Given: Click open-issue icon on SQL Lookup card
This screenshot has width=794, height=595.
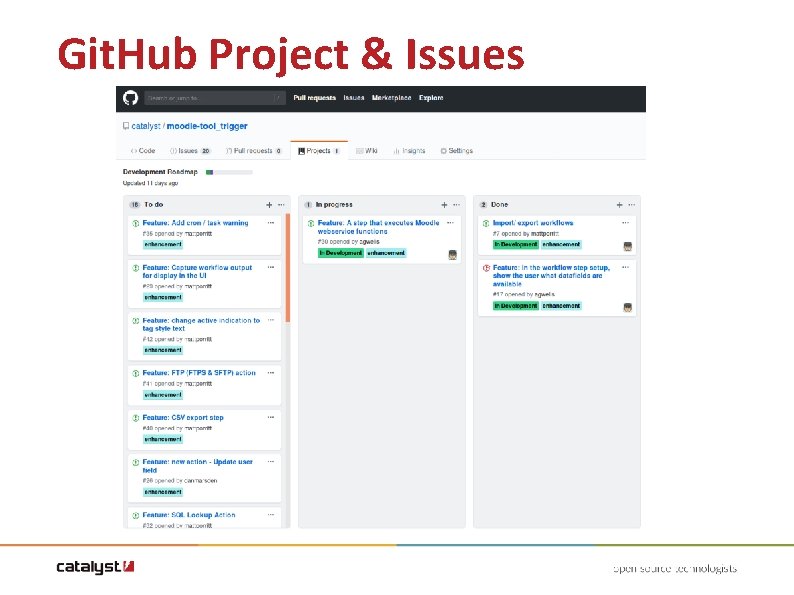Looking at the screenshot, I should point(136,516).
